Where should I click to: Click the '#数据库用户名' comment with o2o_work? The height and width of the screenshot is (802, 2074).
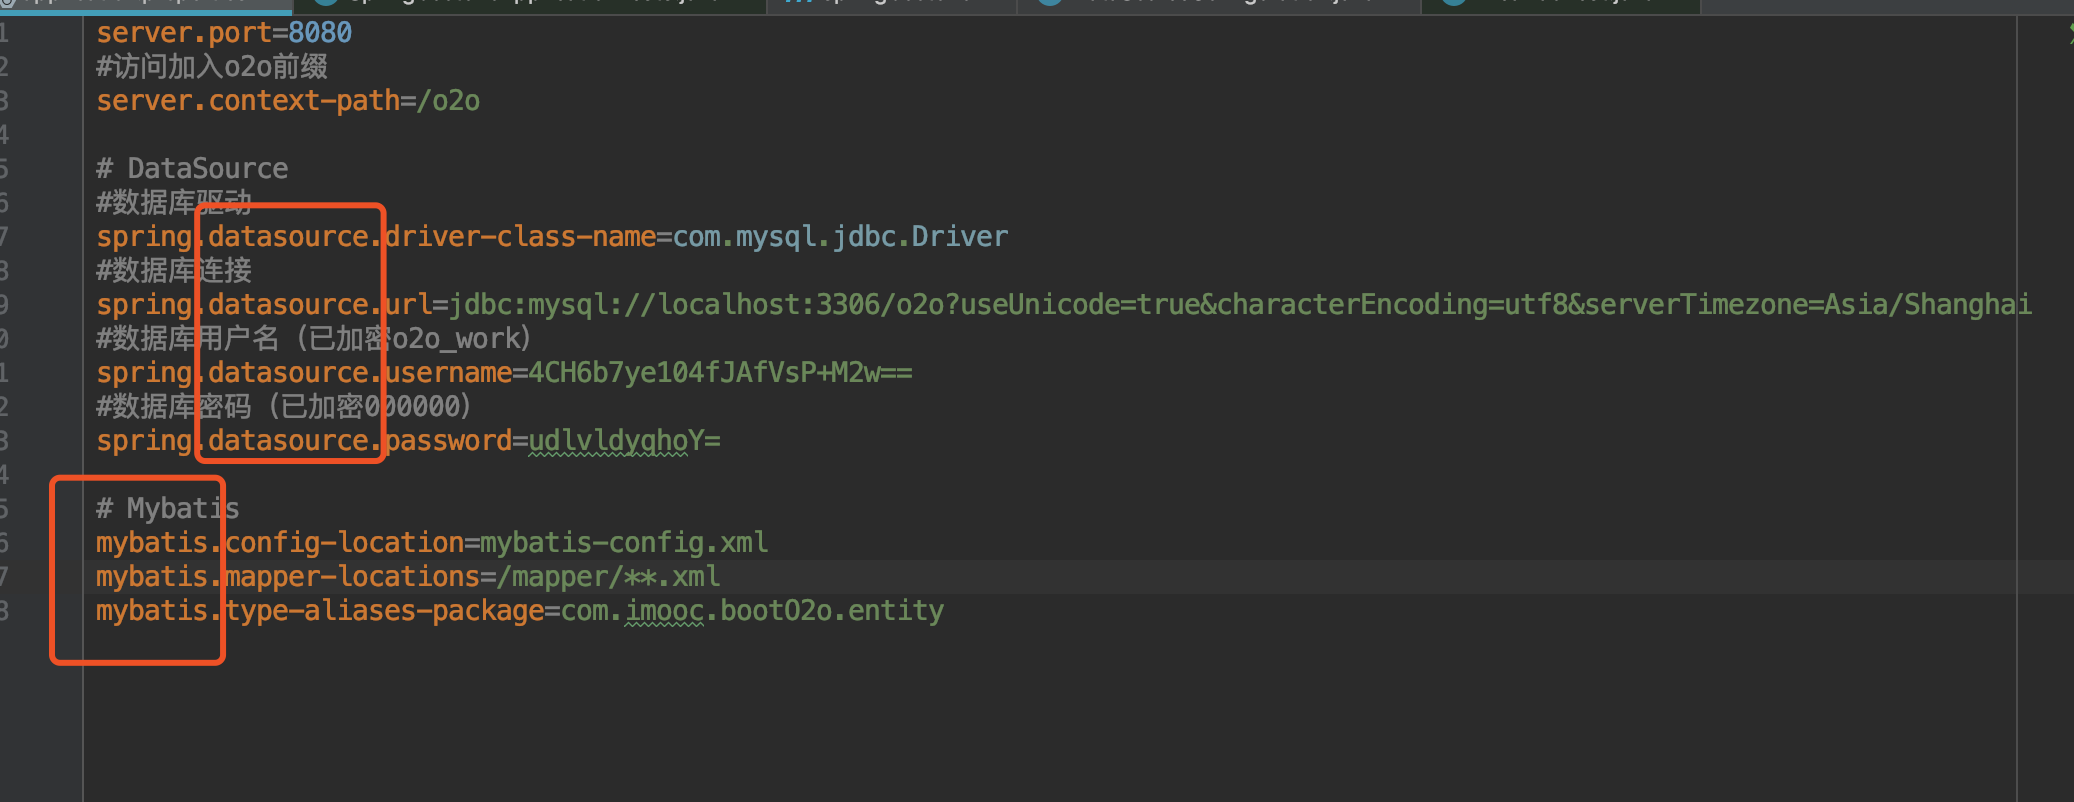click(x=314, y=338)
